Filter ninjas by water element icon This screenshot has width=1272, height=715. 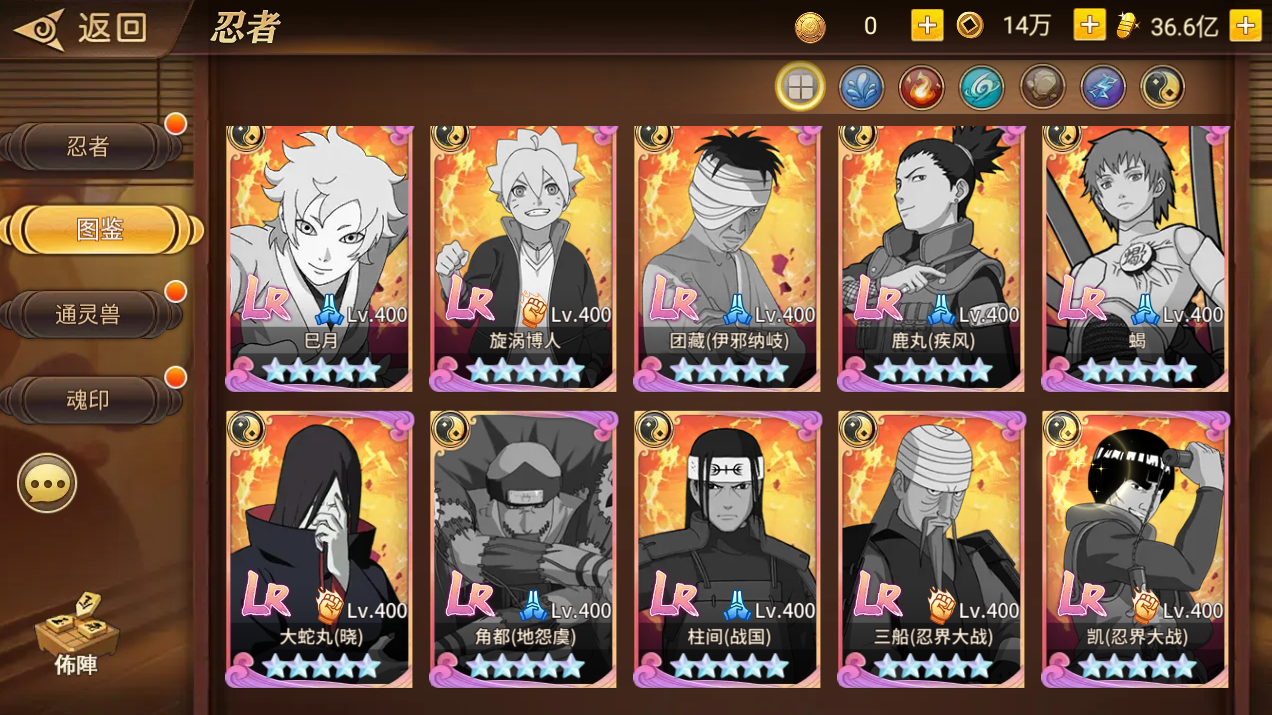[861, 87]
